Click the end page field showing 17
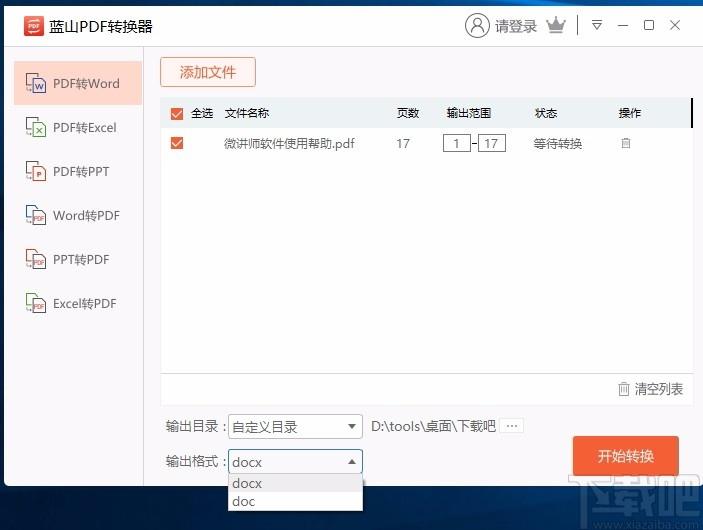 click(x=491, y=143)
